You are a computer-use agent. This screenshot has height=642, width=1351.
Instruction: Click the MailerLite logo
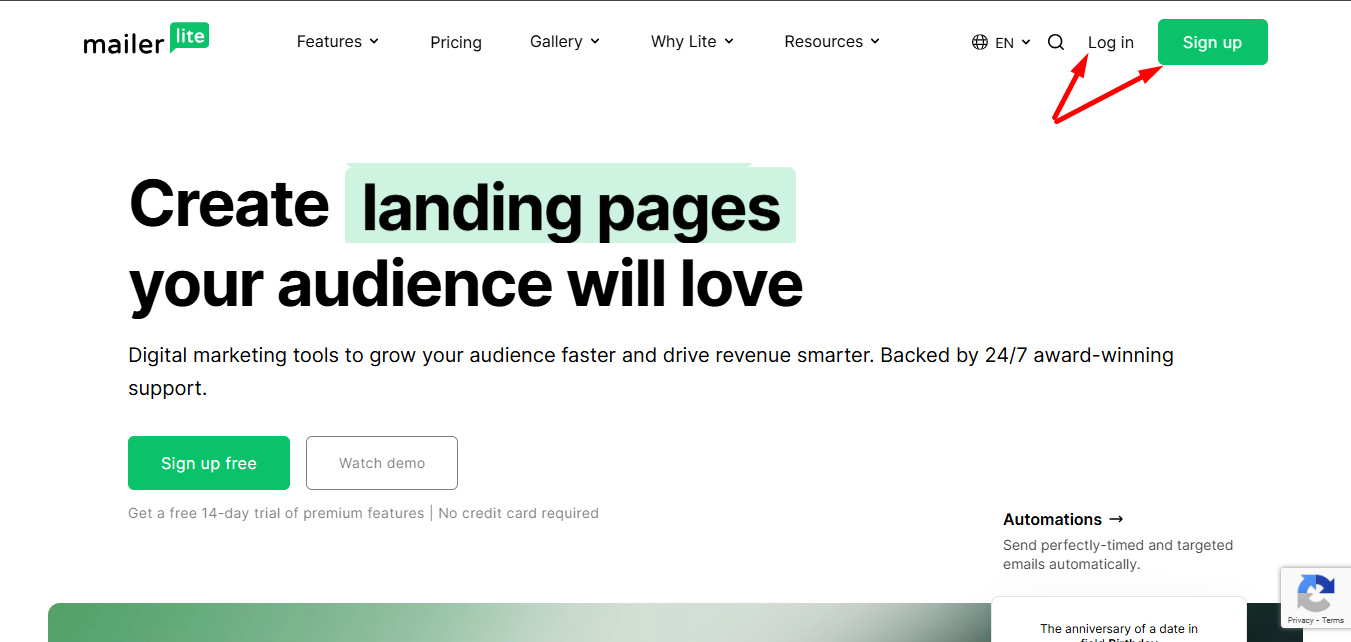pyautogui.click(x=146, y=40)
